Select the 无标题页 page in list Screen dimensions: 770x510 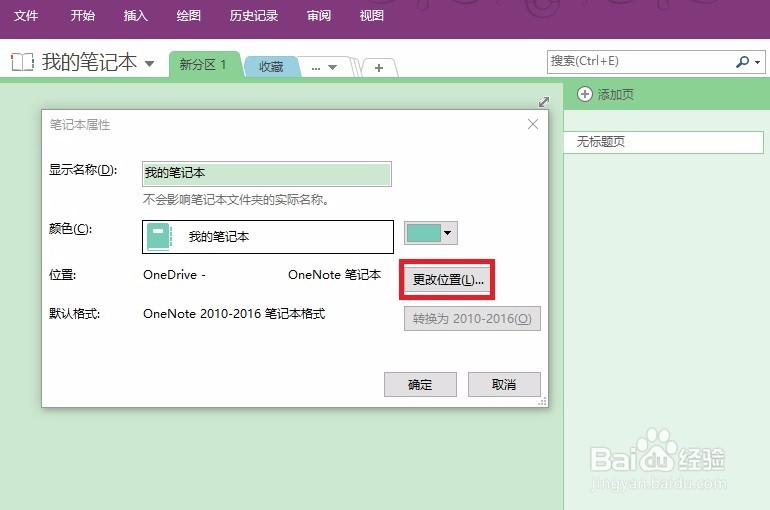tap(663, 142)
